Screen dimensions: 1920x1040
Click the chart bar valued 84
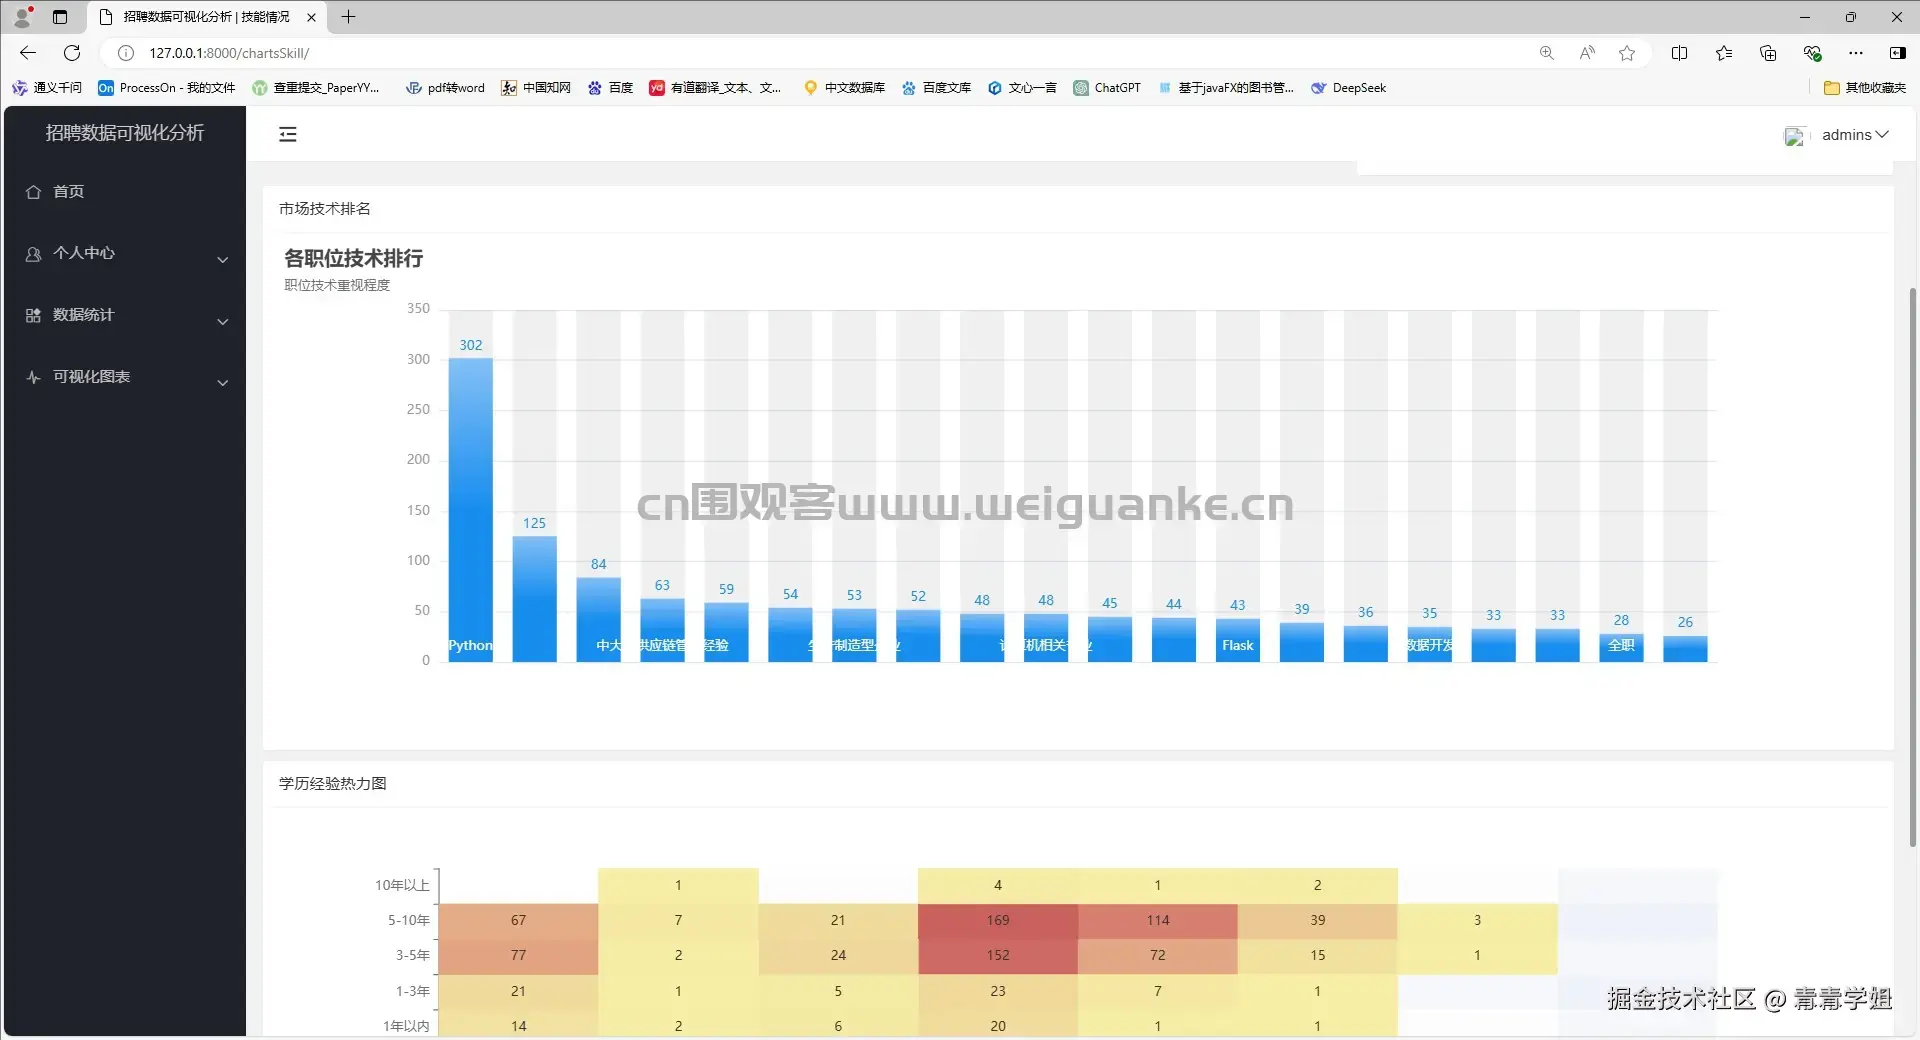(598, 620)
